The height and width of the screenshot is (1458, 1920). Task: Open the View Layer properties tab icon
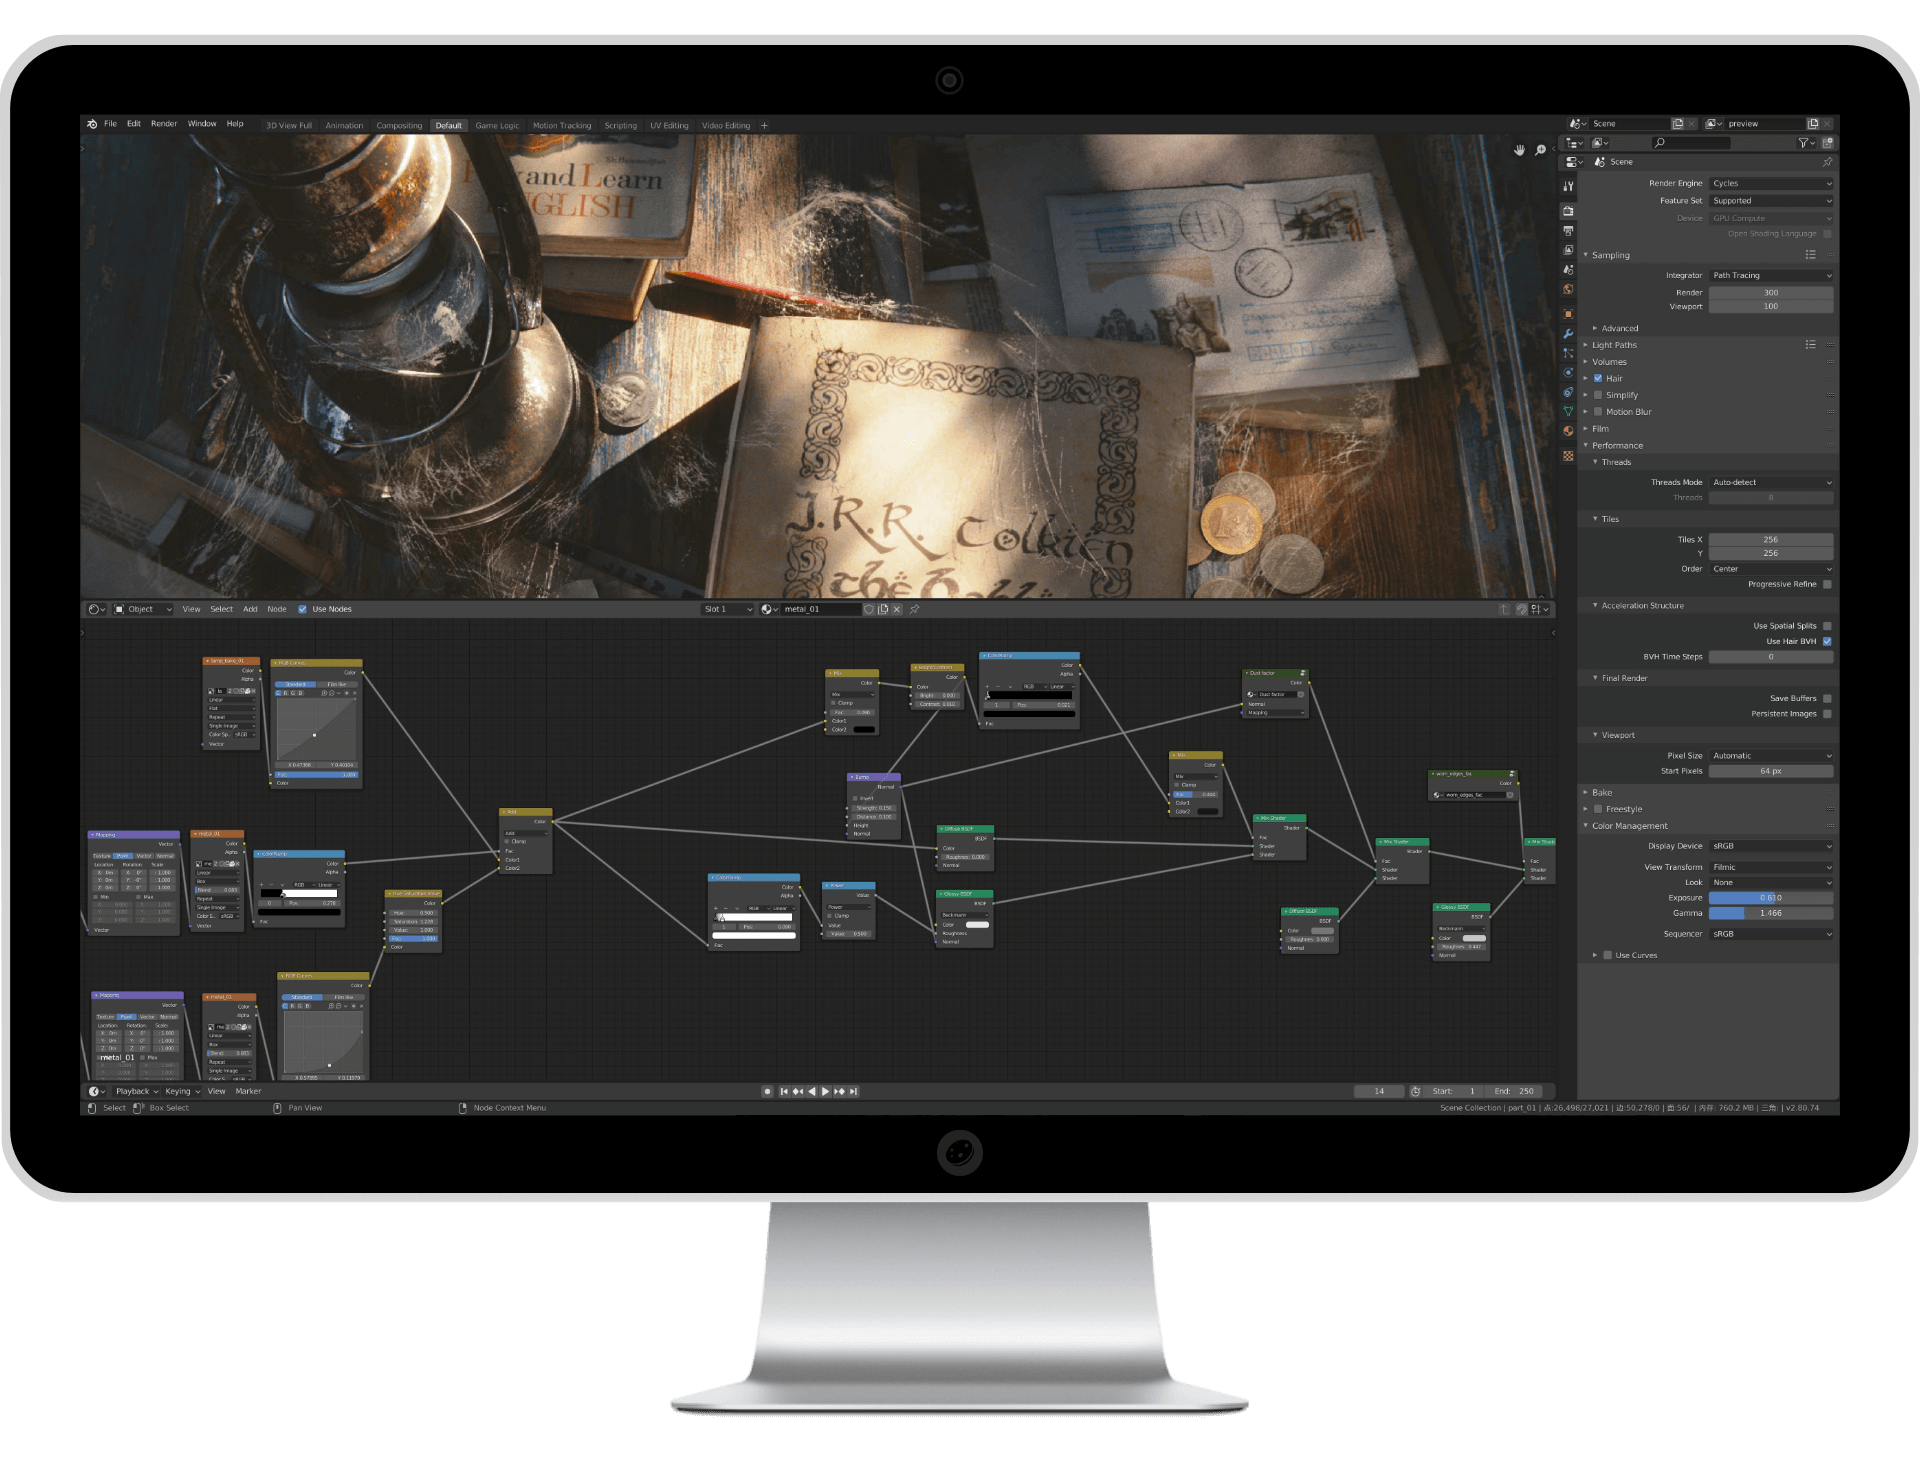coord(1568,250)
